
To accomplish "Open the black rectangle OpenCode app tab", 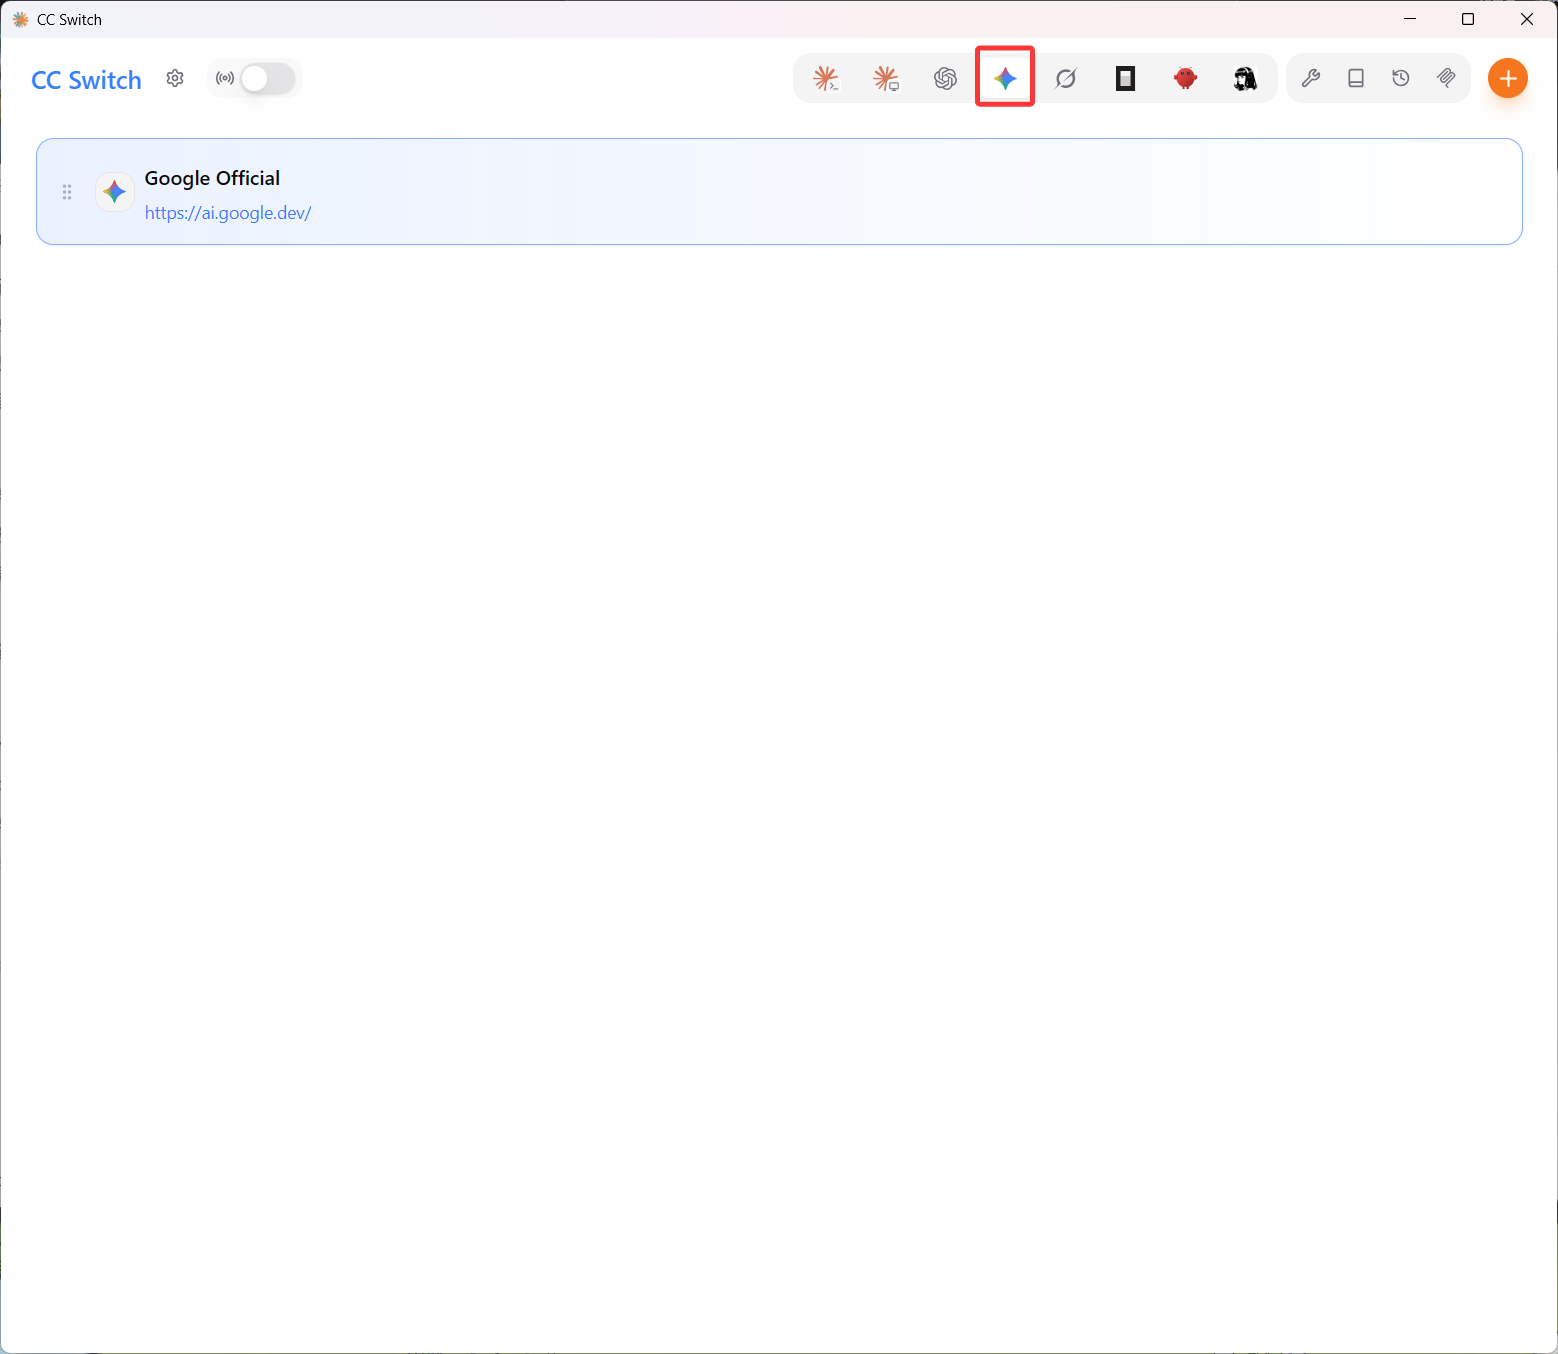I will (1126, 78).
